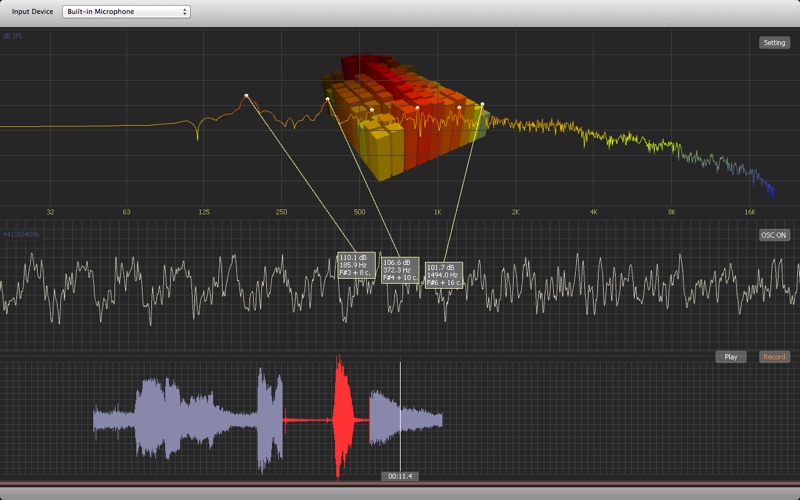The height and width of the screenshot is (500, 800).
Task: Open the Input Device dropdown
Action: tap(125, 12)
